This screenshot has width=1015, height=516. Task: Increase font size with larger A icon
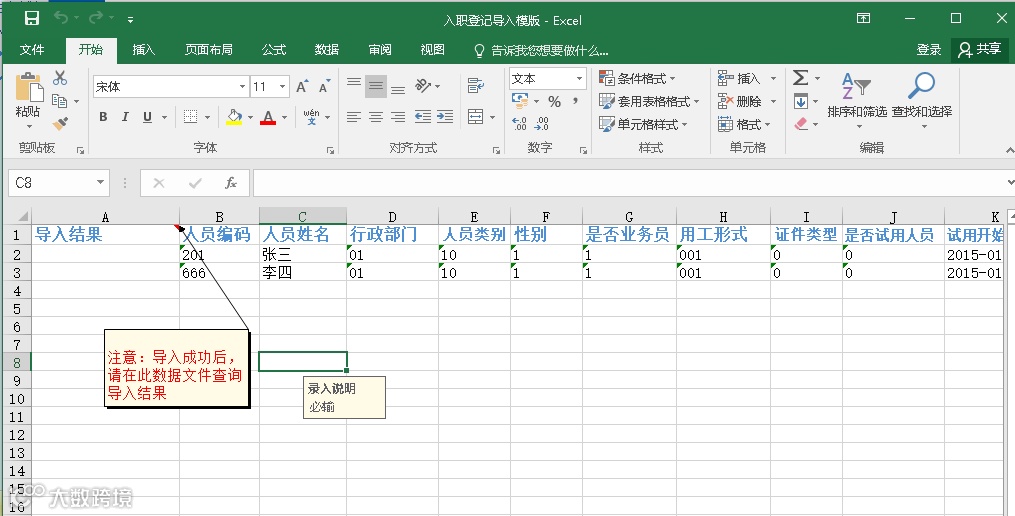(302, 86)
